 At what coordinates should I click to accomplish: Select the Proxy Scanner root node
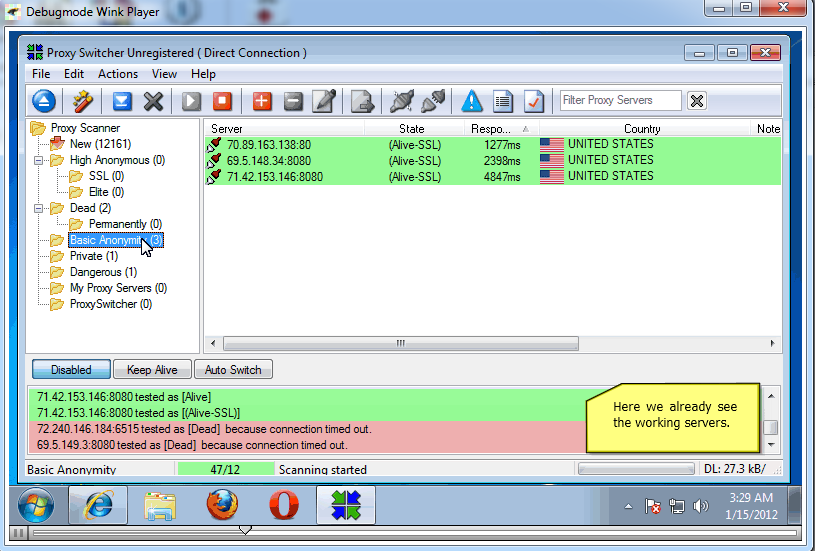click(85, 128)
